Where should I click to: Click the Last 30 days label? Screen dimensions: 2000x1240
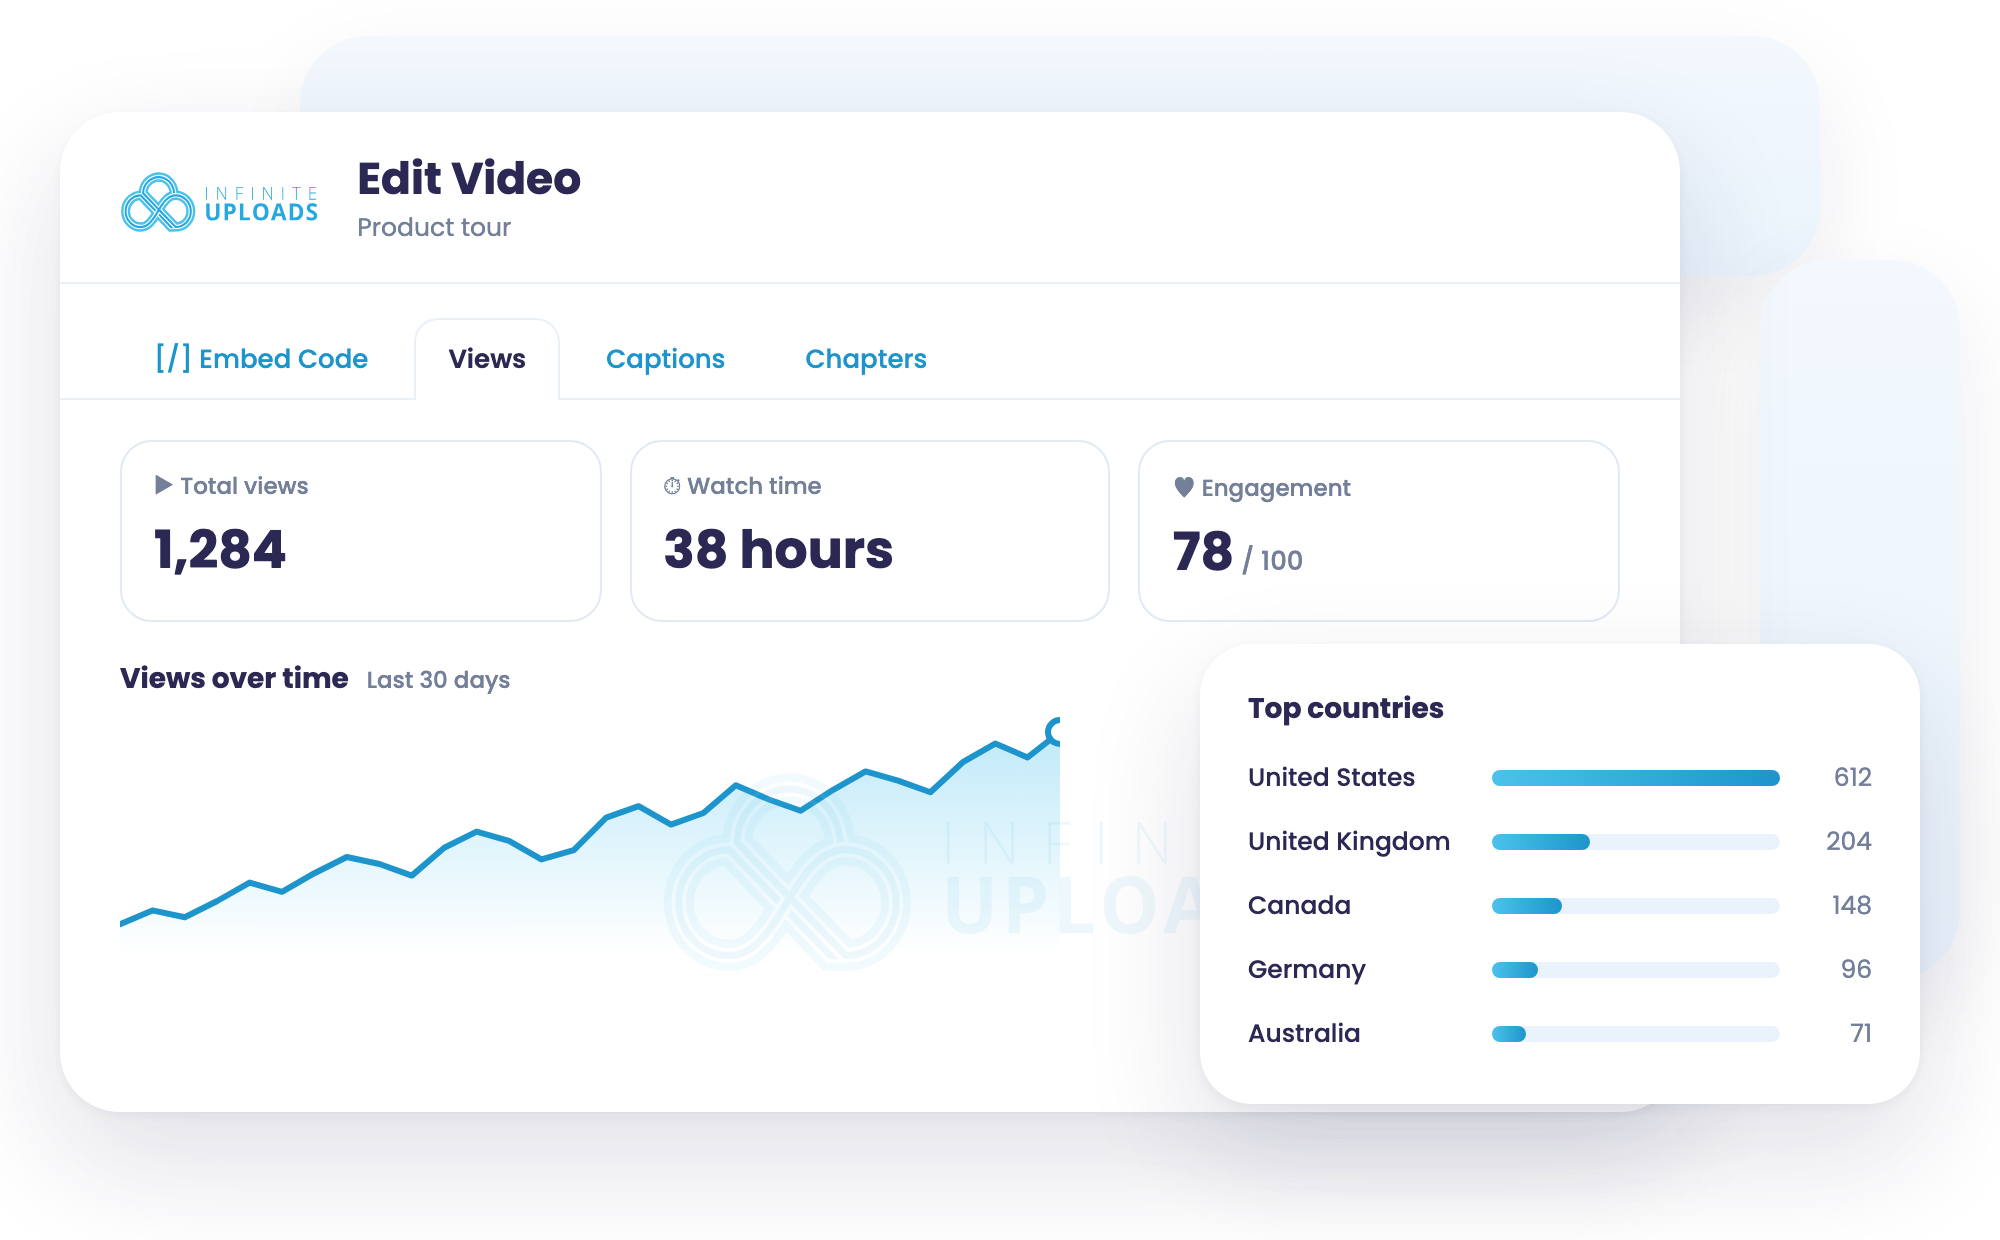point(438,680)
